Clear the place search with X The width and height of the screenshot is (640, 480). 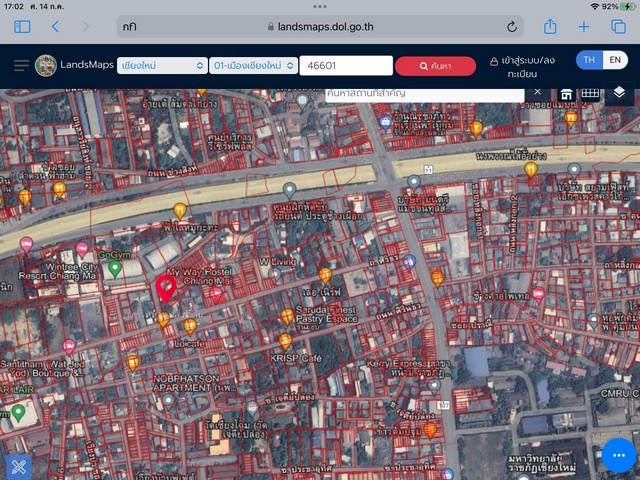coord(538,92)
